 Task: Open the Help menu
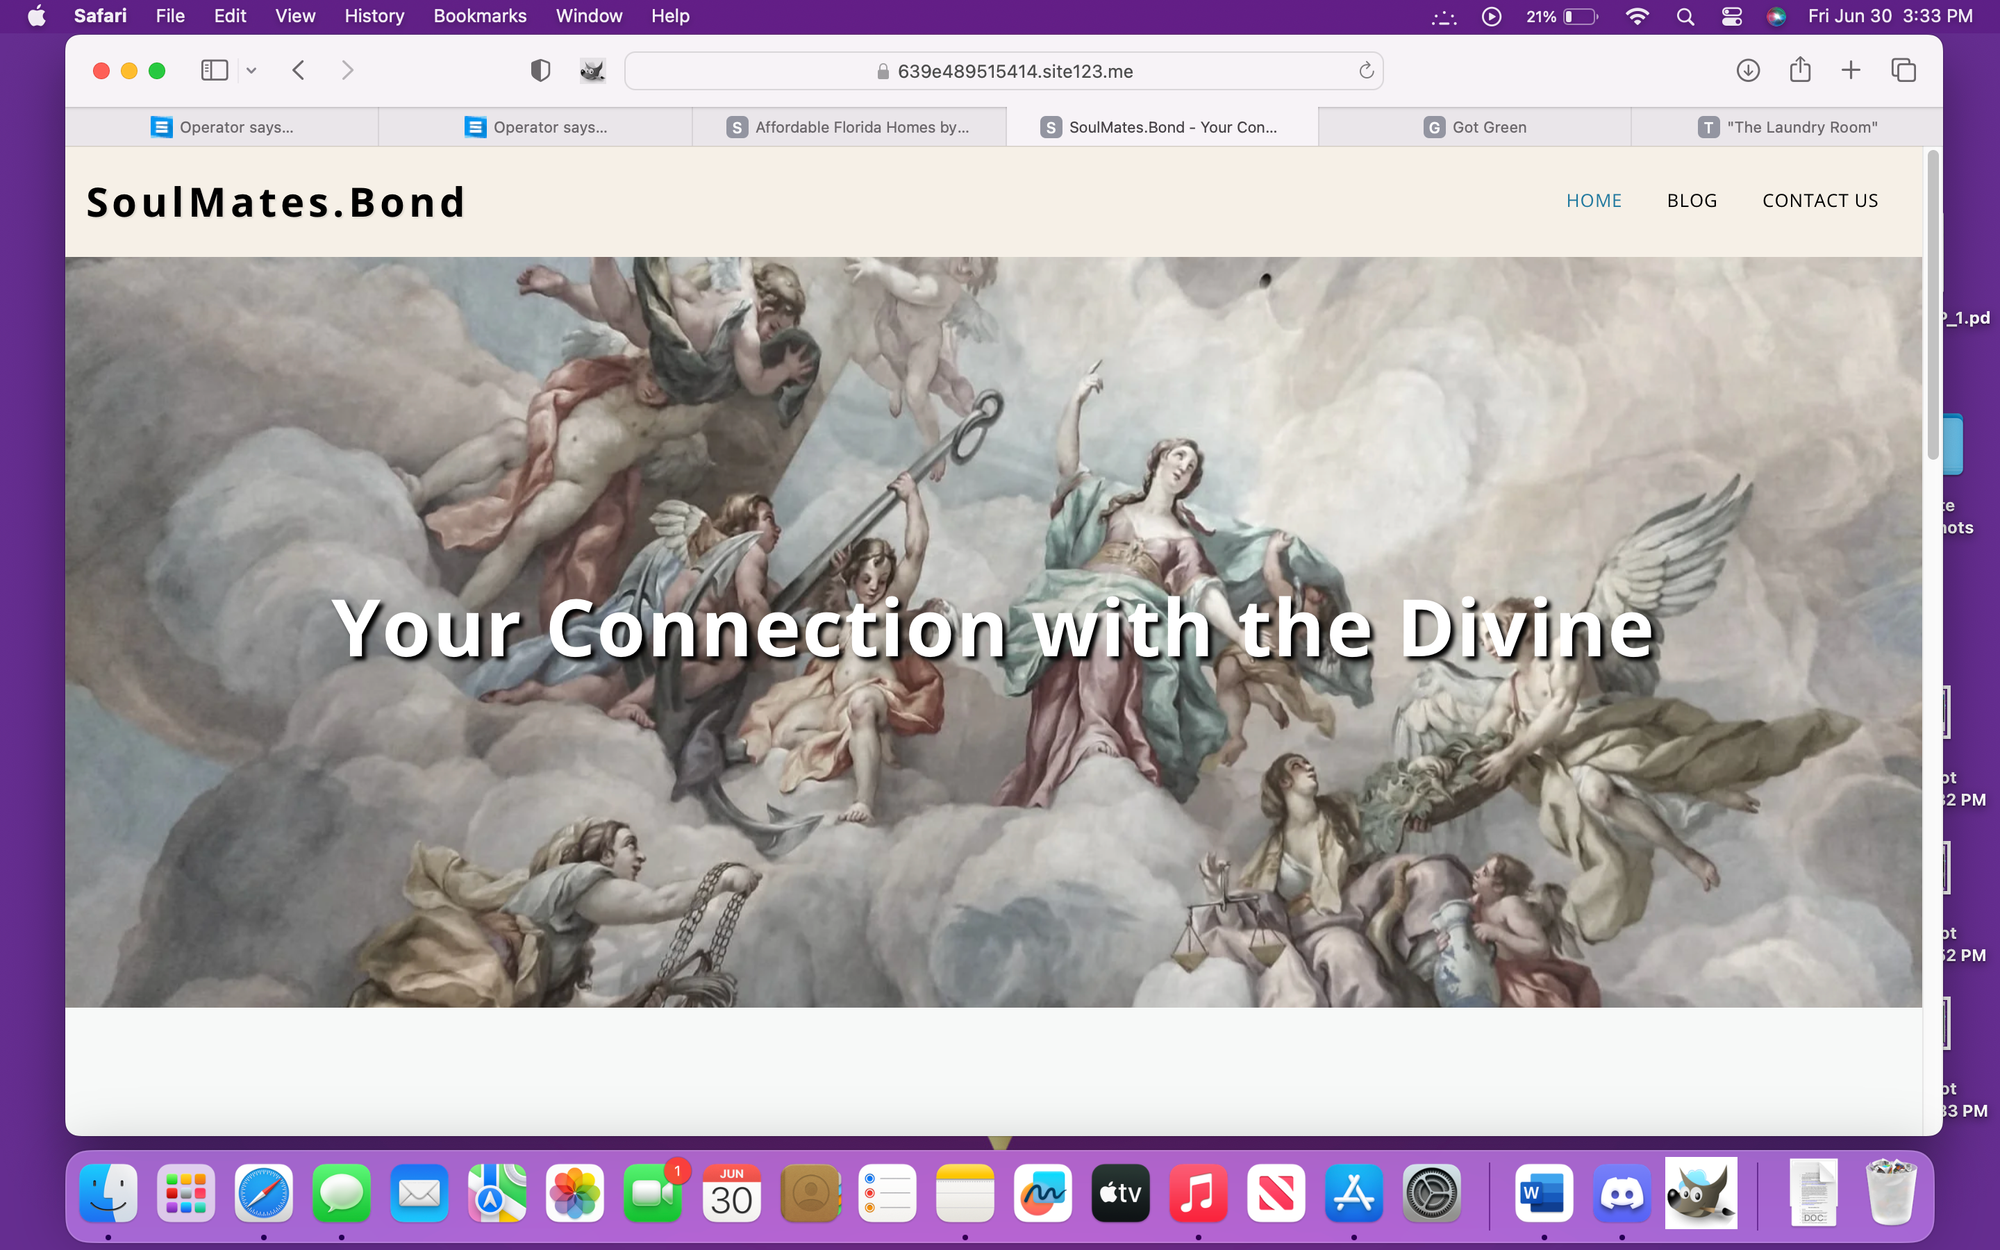tap(670, 16)
